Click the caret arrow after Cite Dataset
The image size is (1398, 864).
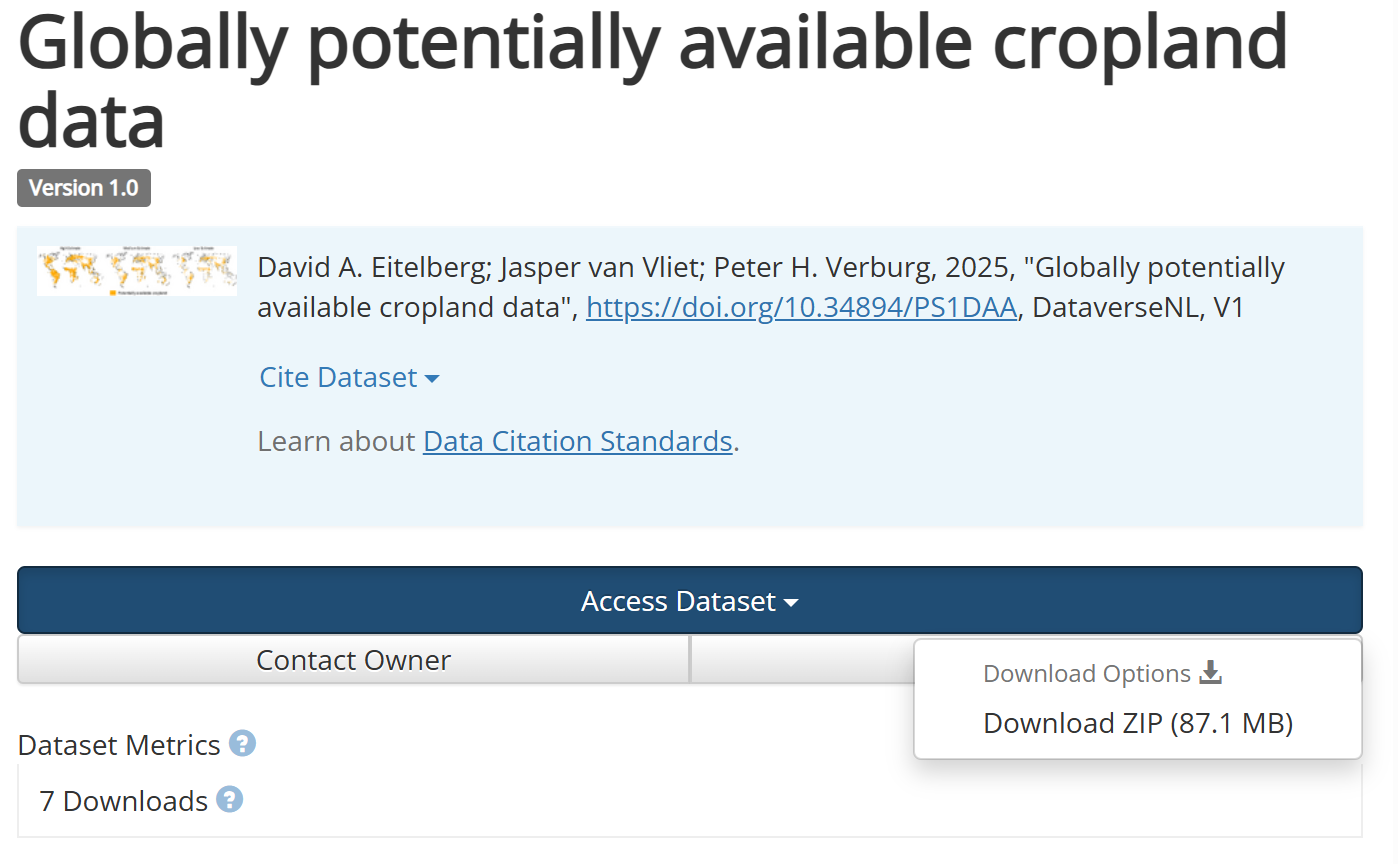click(x=432, y=378)
